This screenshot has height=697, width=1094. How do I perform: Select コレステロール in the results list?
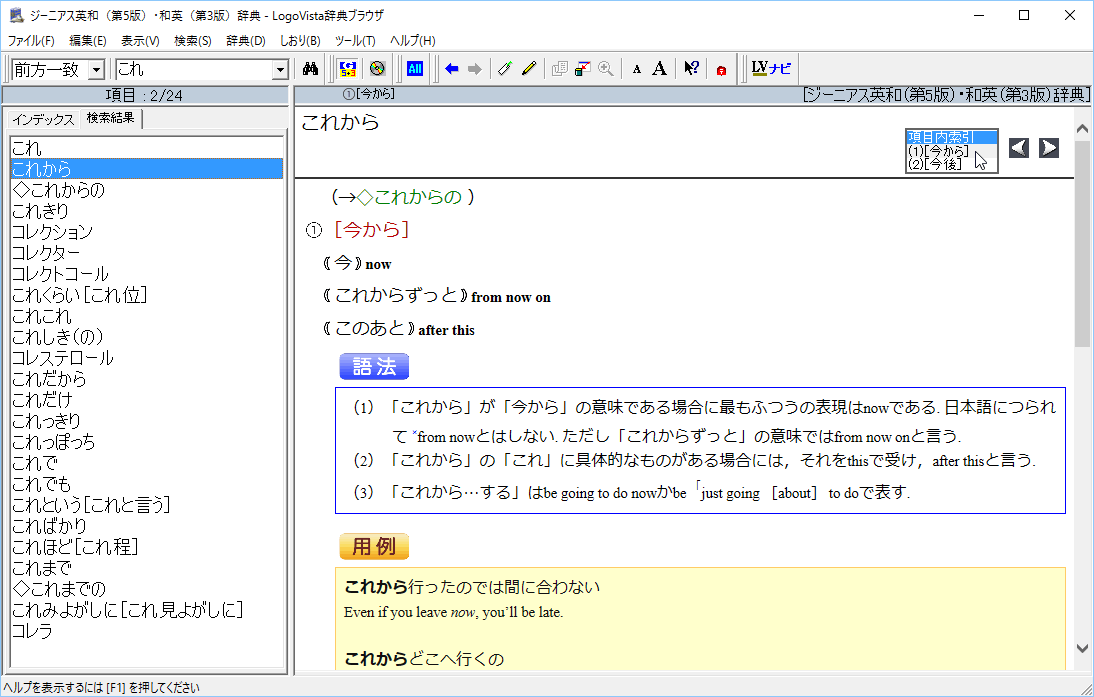[62, 358]
